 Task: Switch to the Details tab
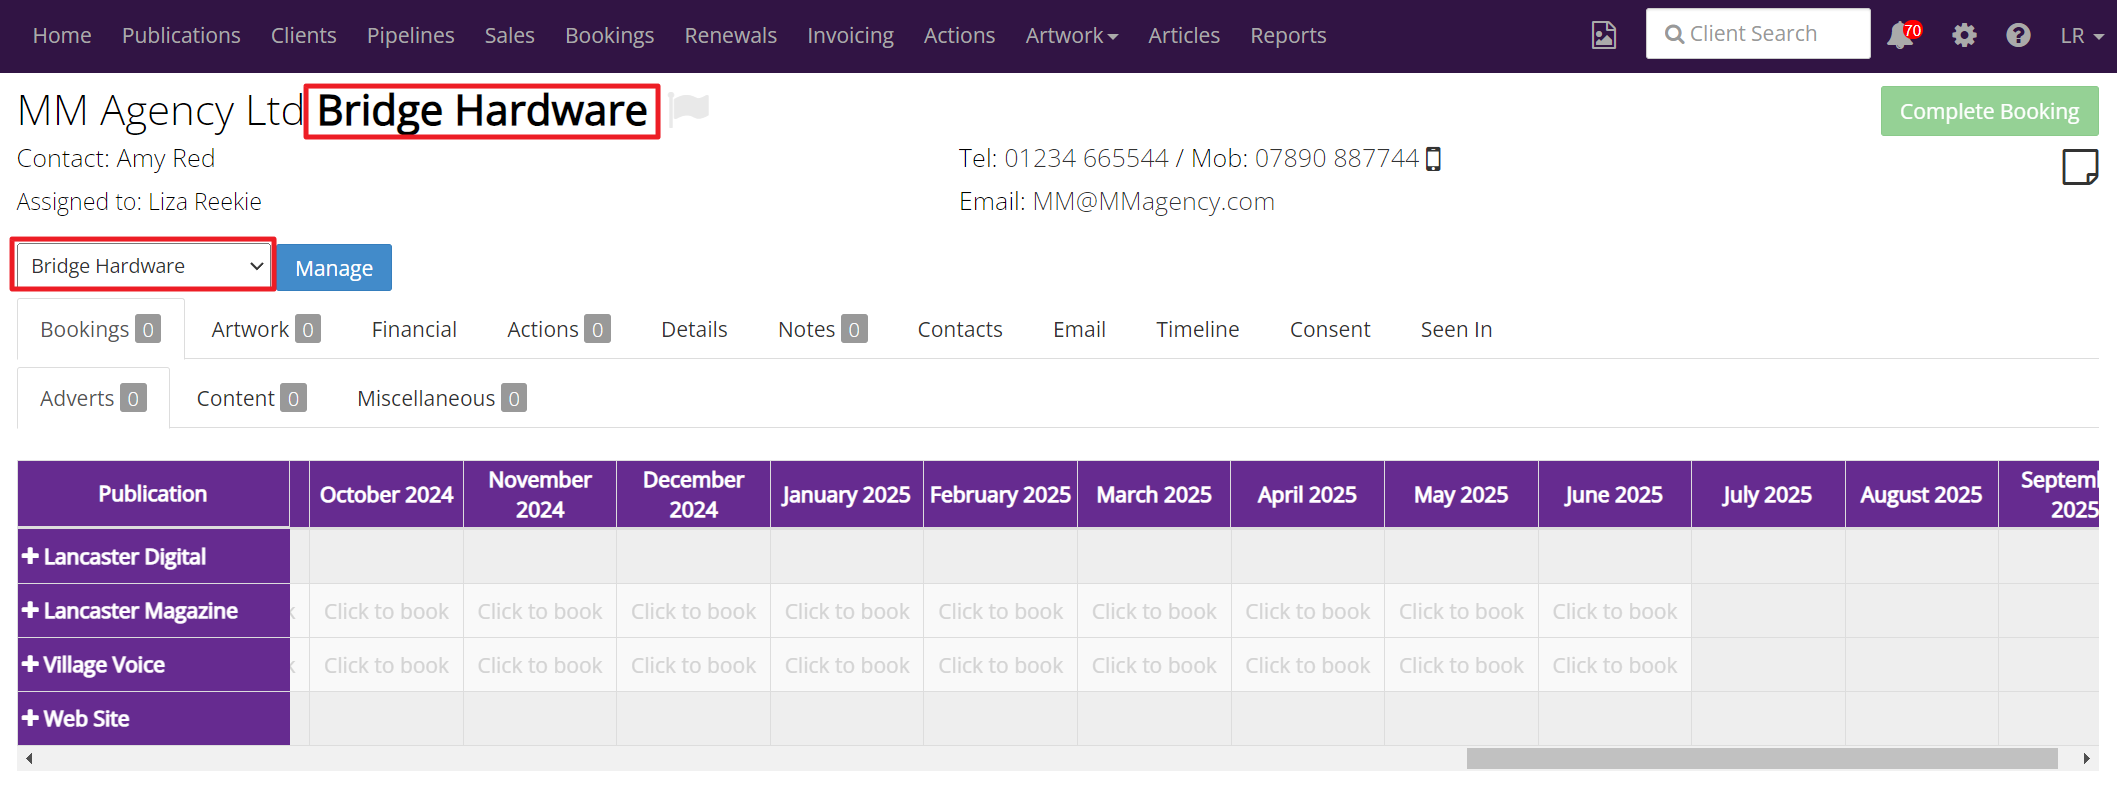[x=694, y=329]
